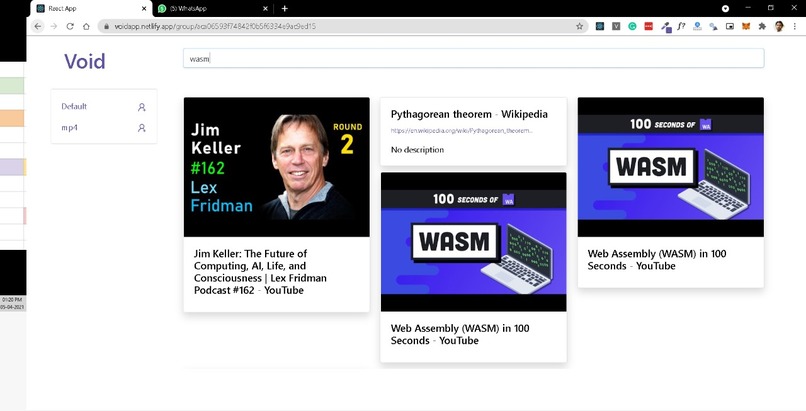Open the Pythagorean theorem Wikipedia title
Screen dimensions: 806x411
pyautogui.click(x=469, y=114)
